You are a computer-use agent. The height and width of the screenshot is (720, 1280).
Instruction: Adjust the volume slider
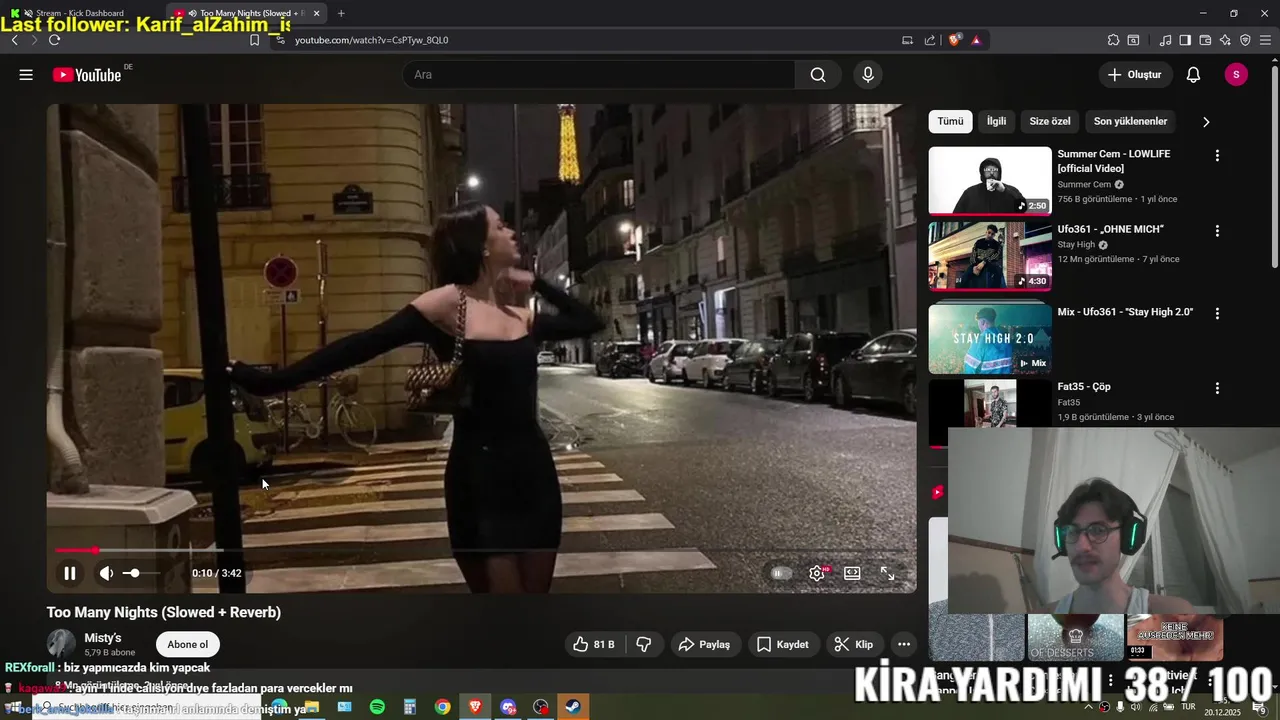[x=140, y=573]
